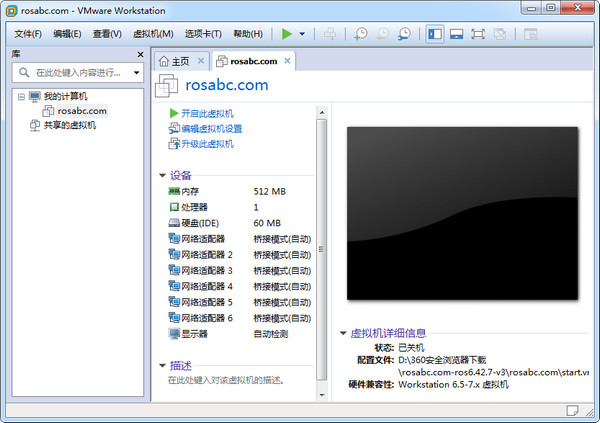Click the library search input field
The image size is (600, 423).
coord(78,72)
